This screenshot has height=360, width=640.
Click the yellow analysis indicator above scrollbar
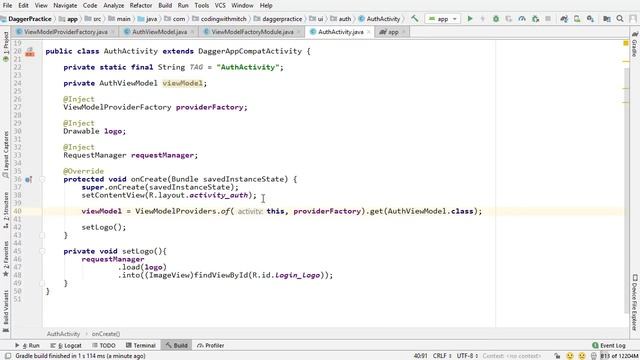[626, 43]
